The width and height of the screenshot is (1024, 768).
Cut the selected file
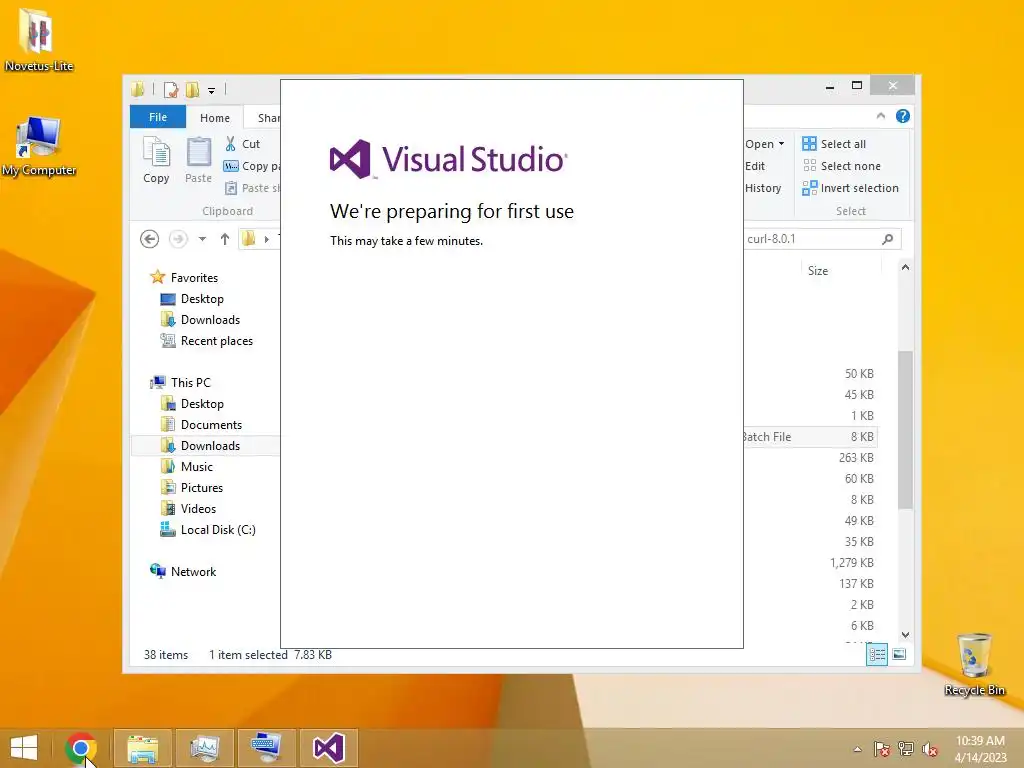click(x=242, y=144)
